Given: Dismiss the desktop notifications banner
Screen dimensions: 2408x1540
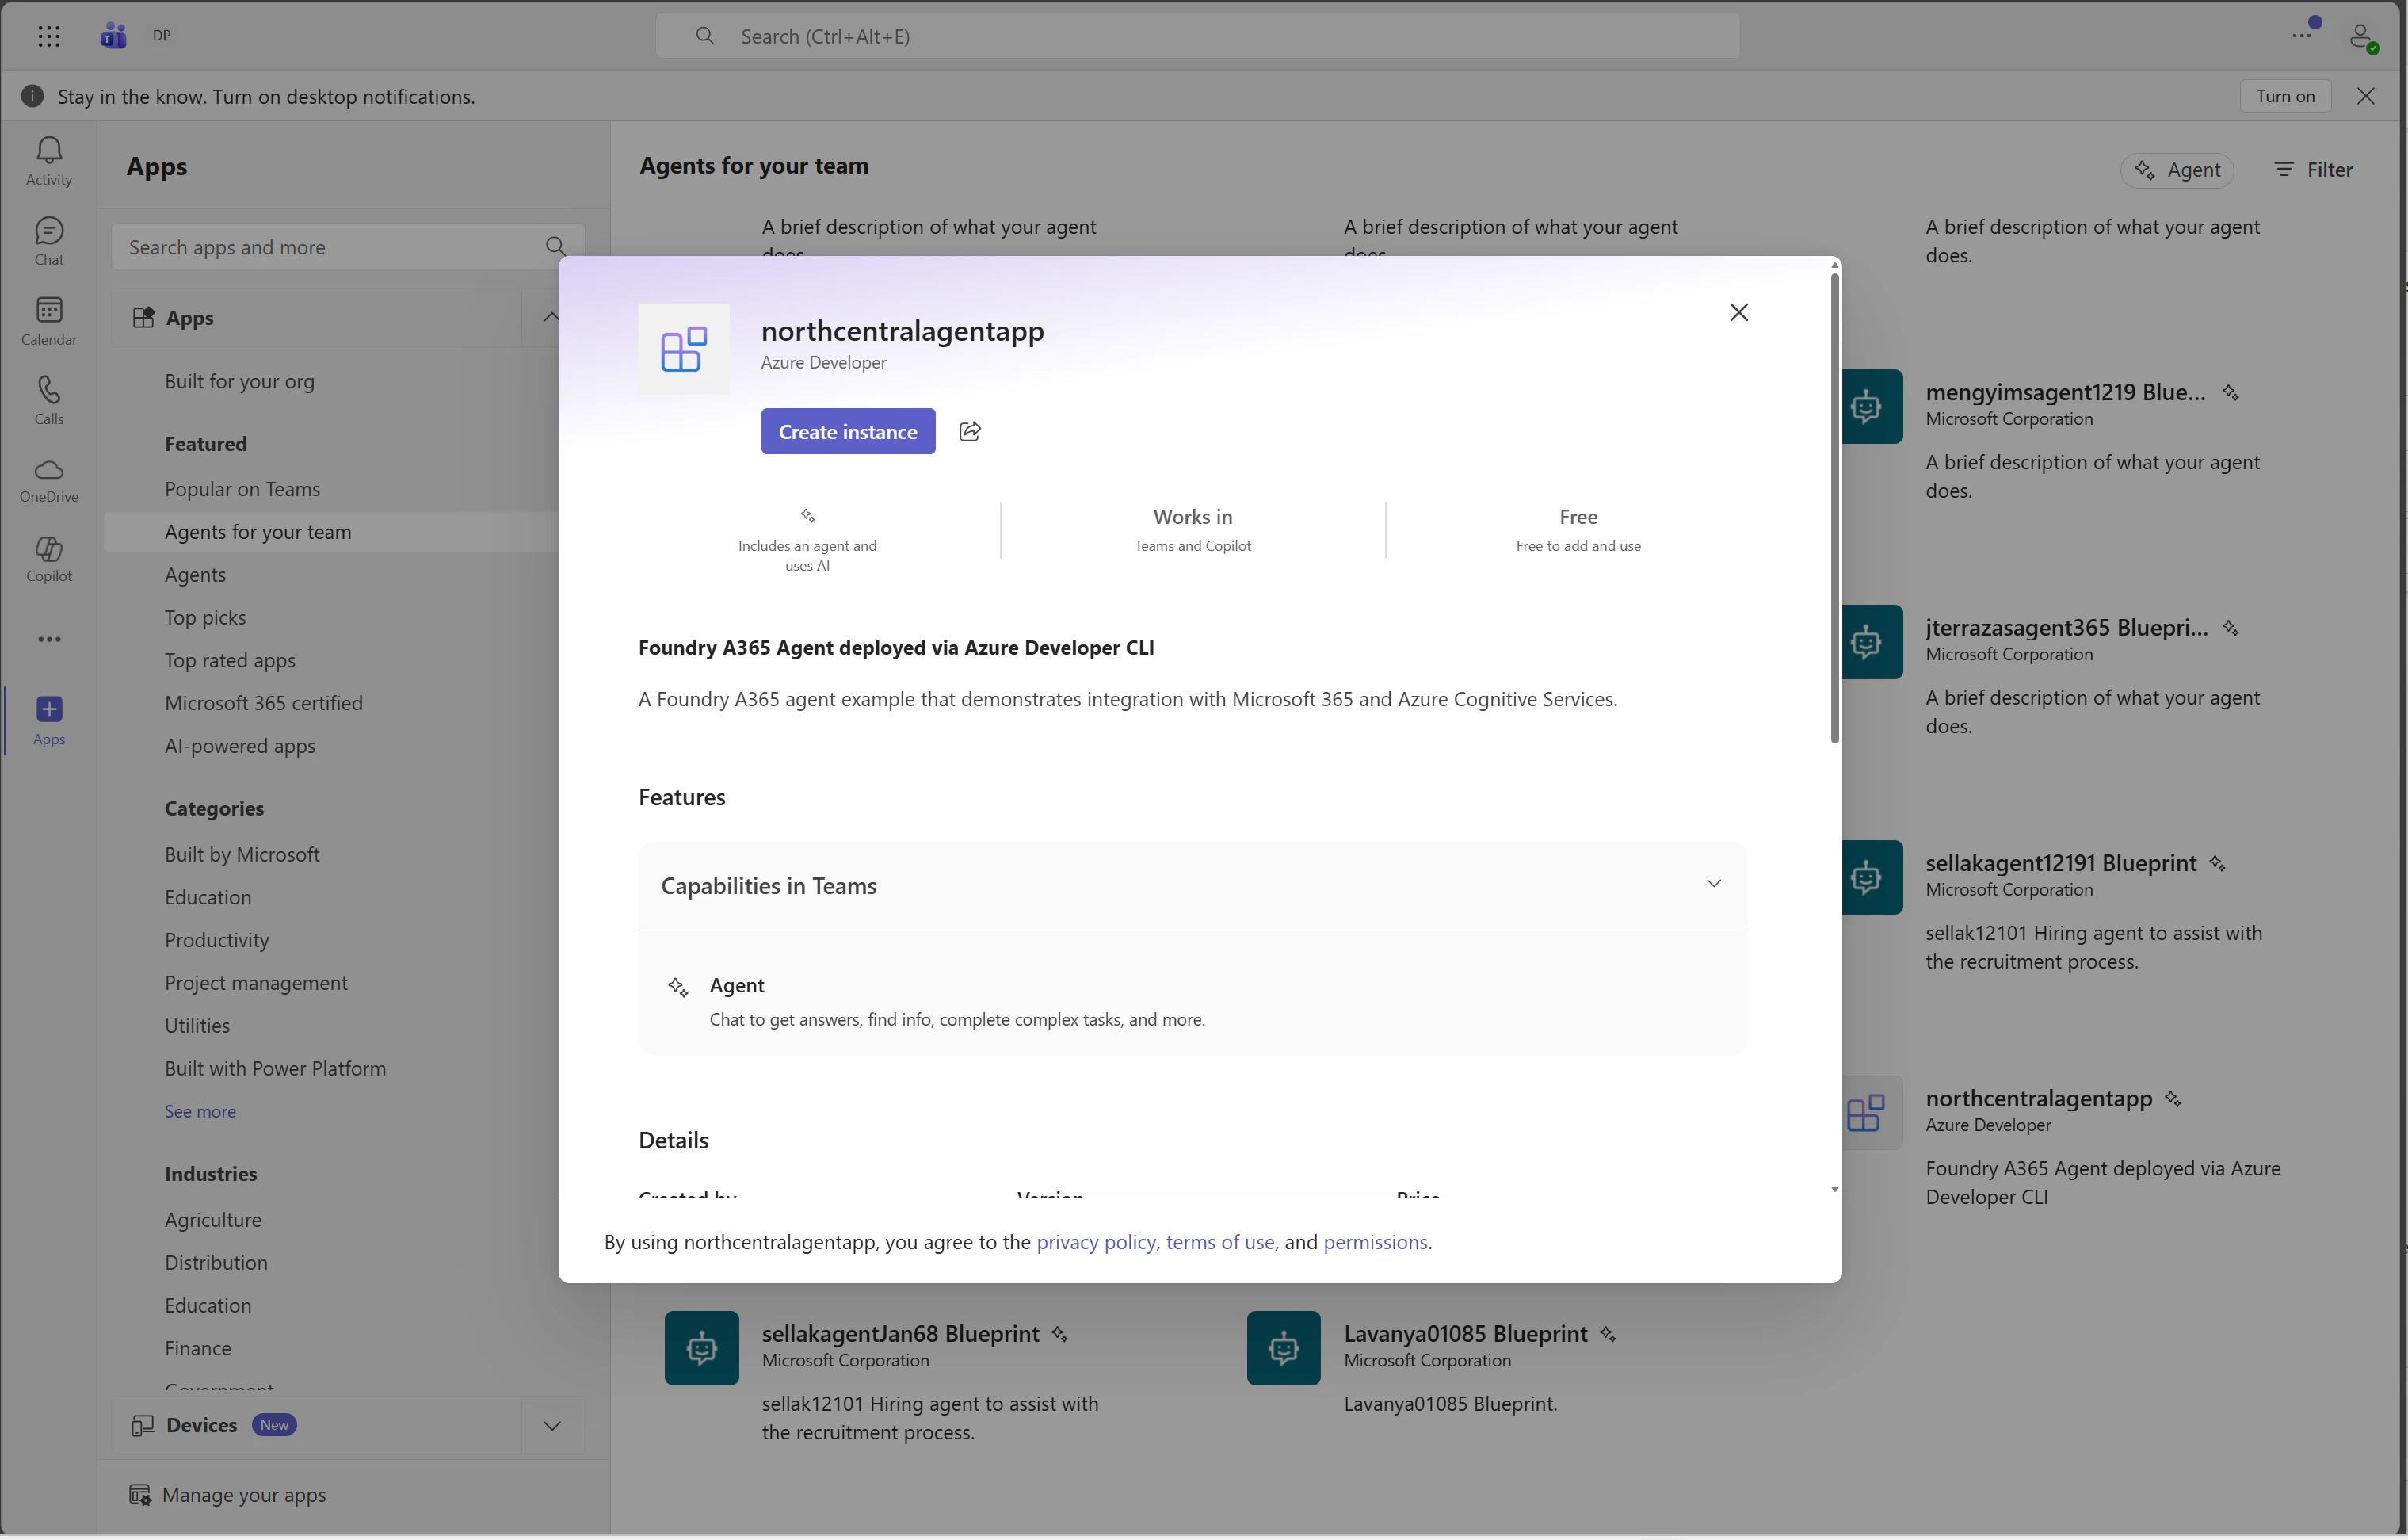Looking at the screenshot, I should (x=2366, y=96).
